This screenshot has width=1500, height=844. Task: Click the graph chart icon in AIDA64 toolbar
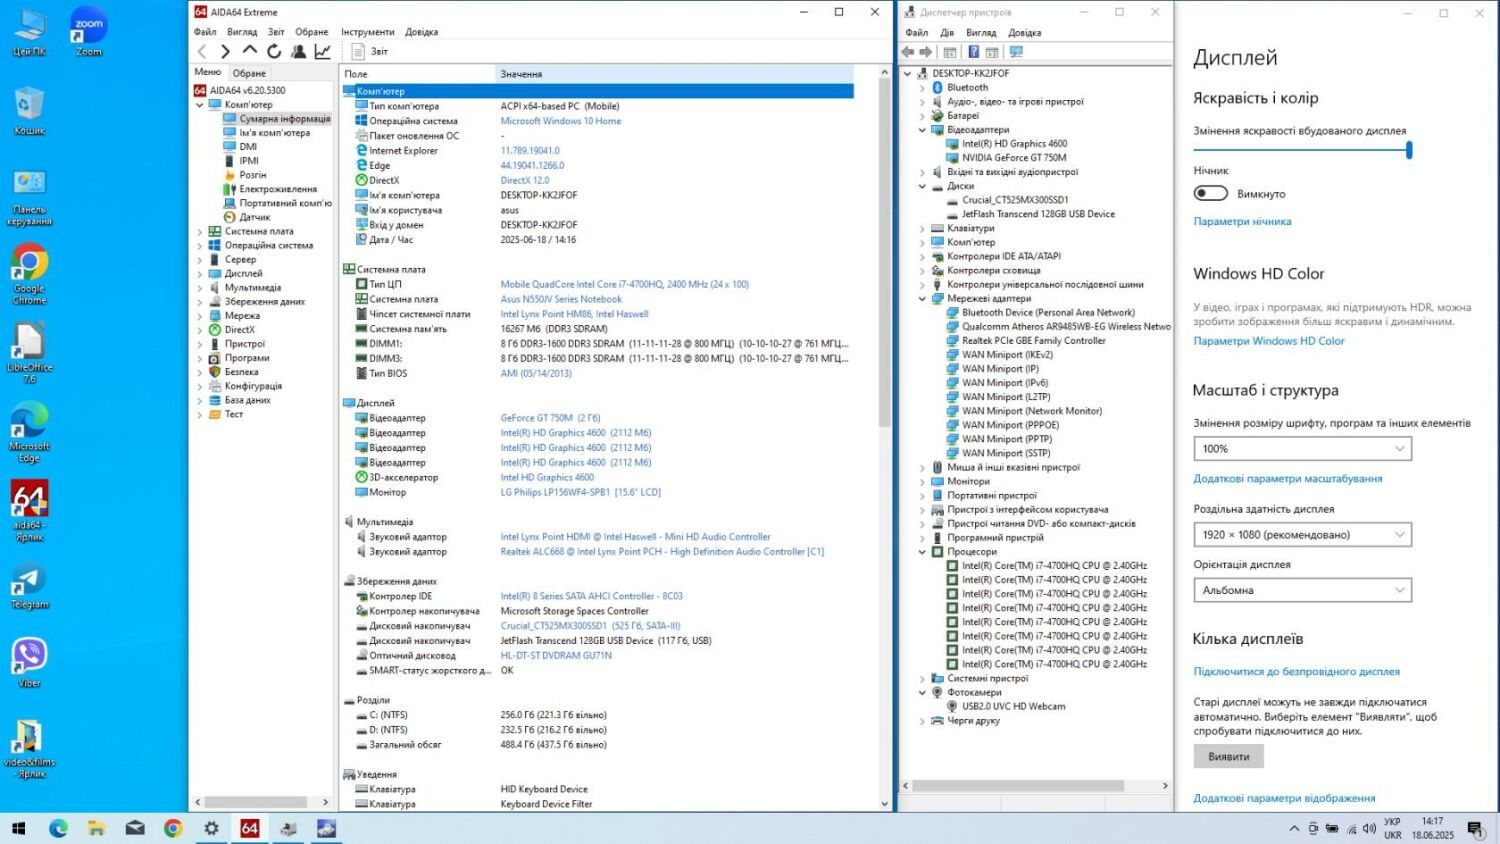pos(323,51)
